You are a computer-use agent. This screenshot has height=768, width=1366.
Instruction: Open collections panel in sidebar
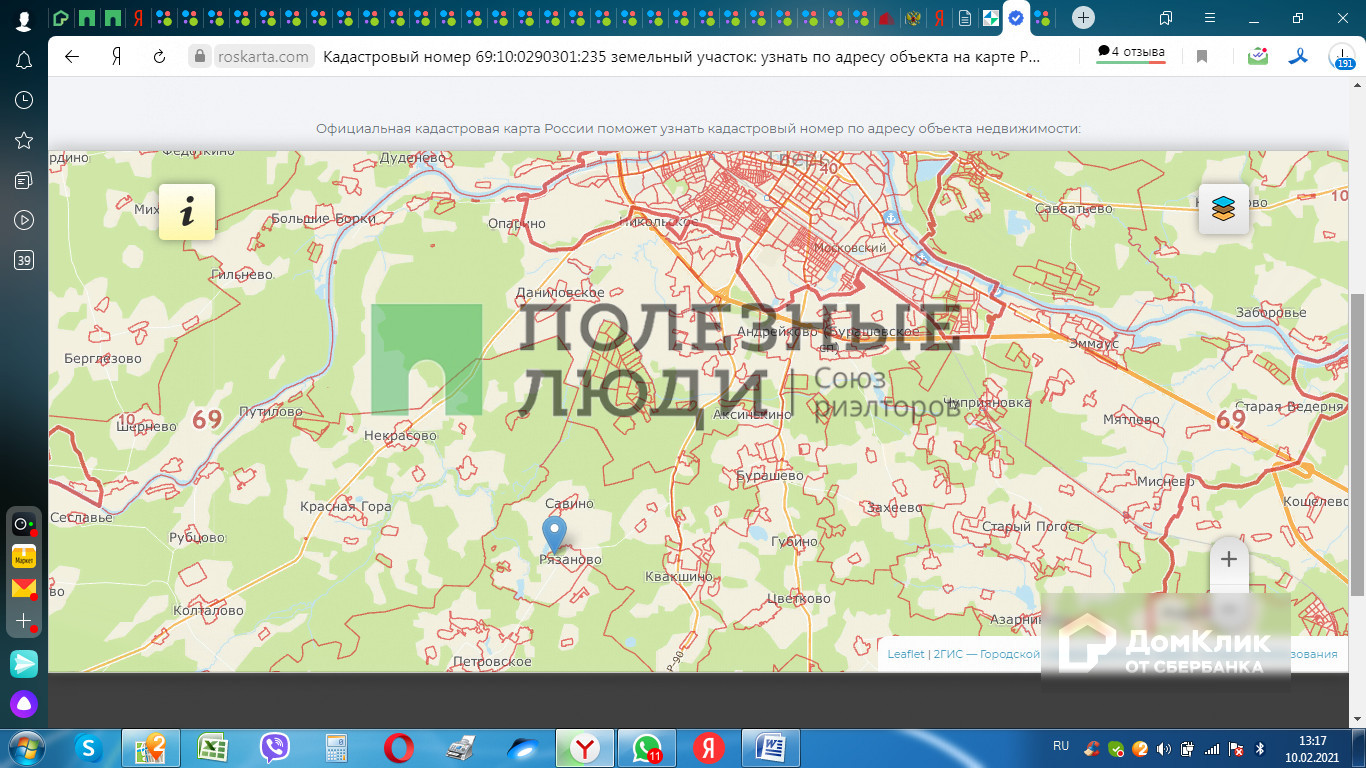coord(24,180)
